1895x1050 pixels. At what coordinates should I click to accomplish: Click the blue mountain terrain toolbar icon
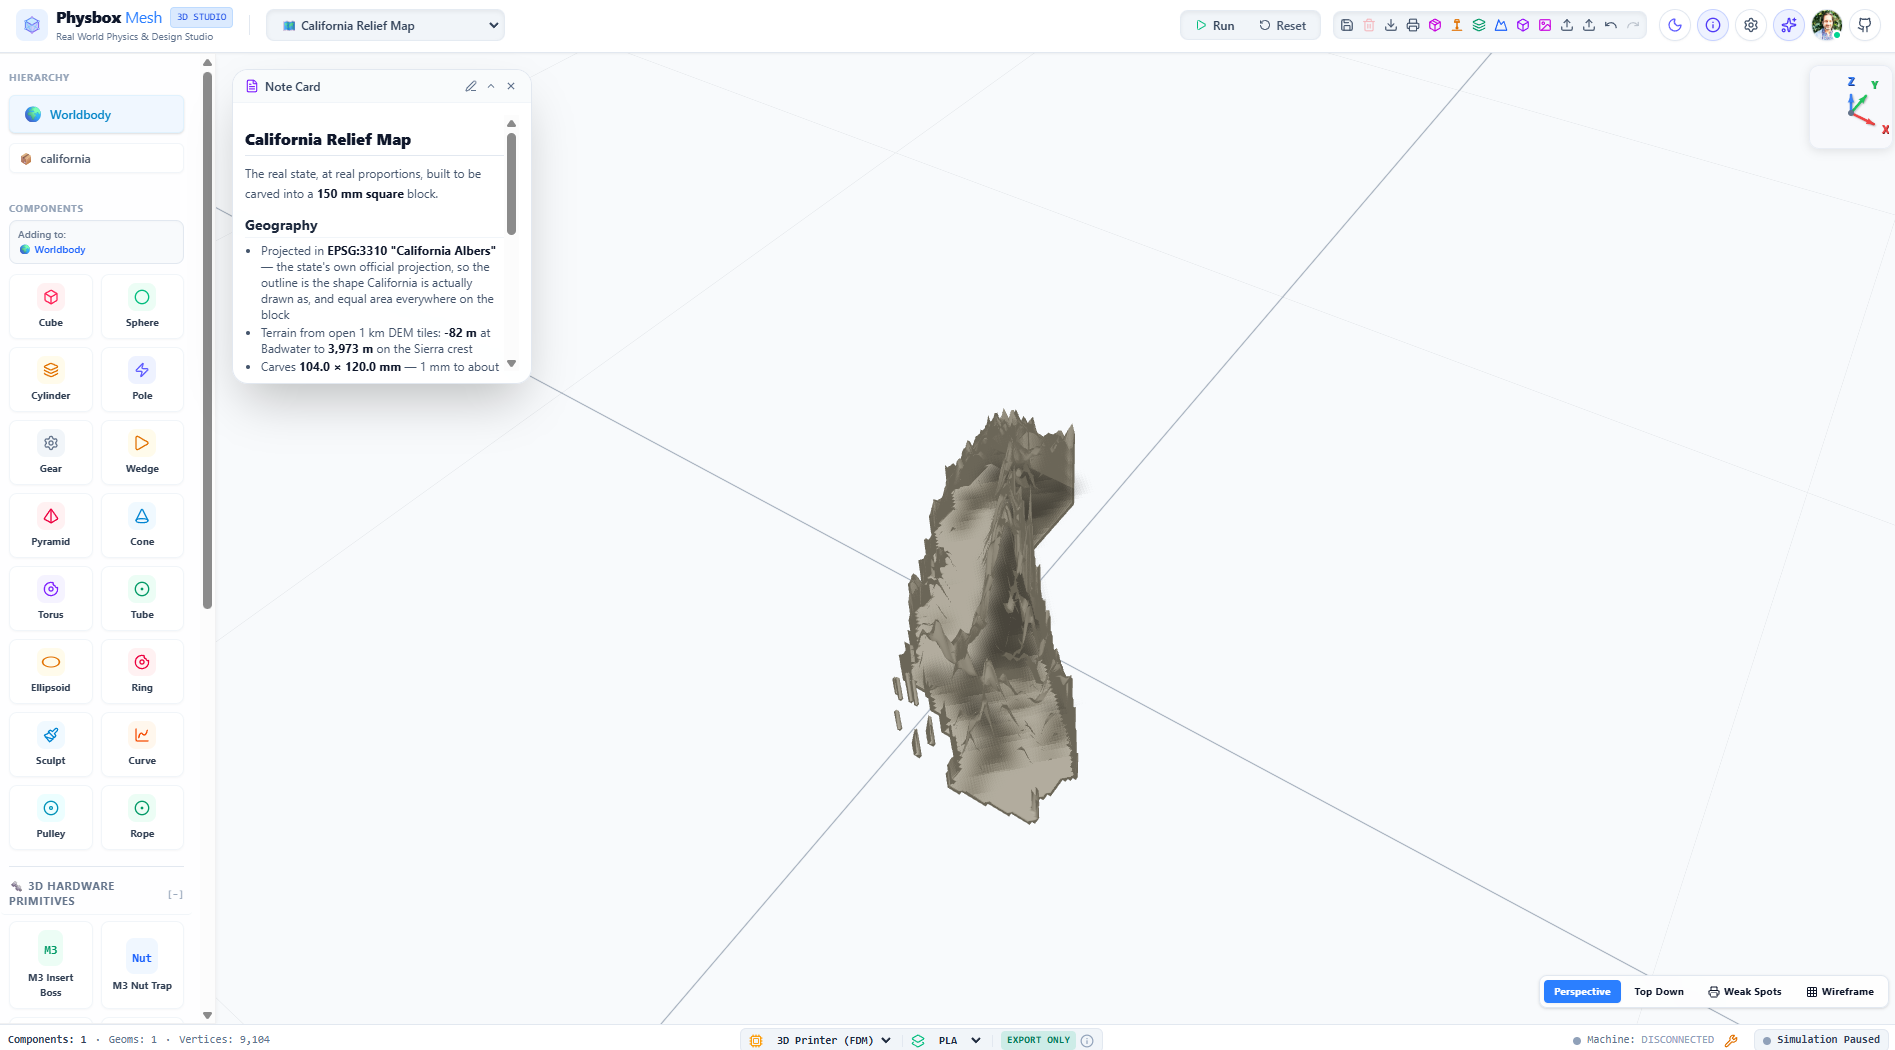point(1501,25)
